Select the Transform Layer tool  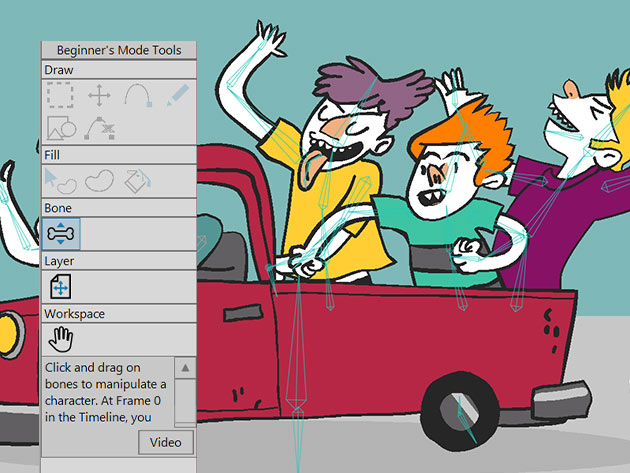click(61, 287)
